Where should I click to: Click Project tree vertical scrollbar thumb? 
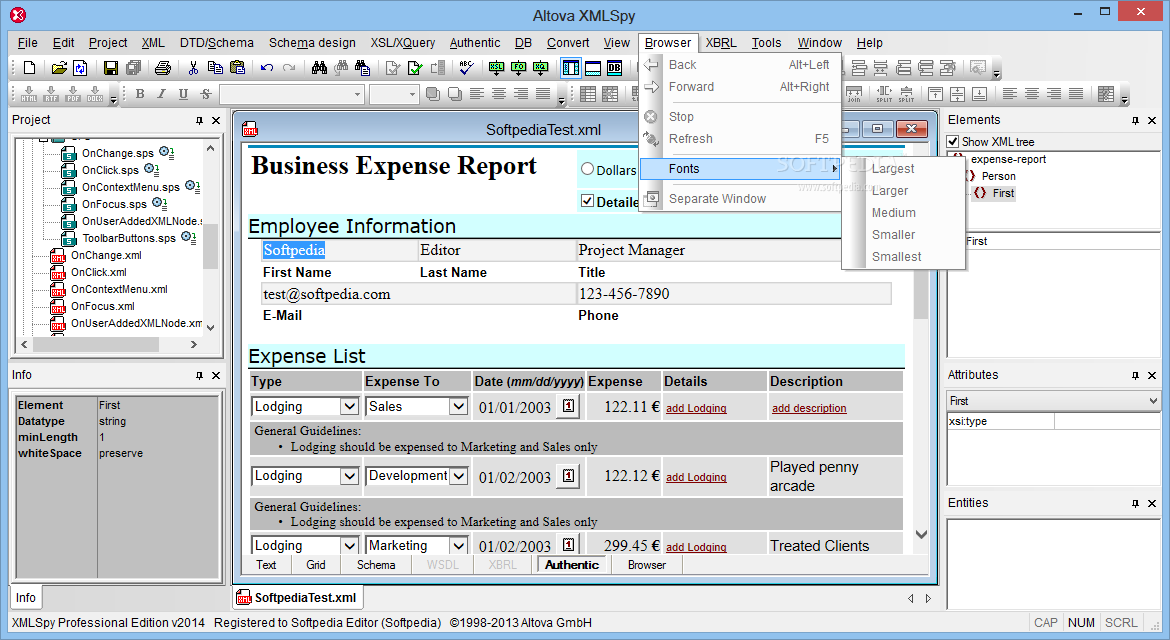coord(210,244)
